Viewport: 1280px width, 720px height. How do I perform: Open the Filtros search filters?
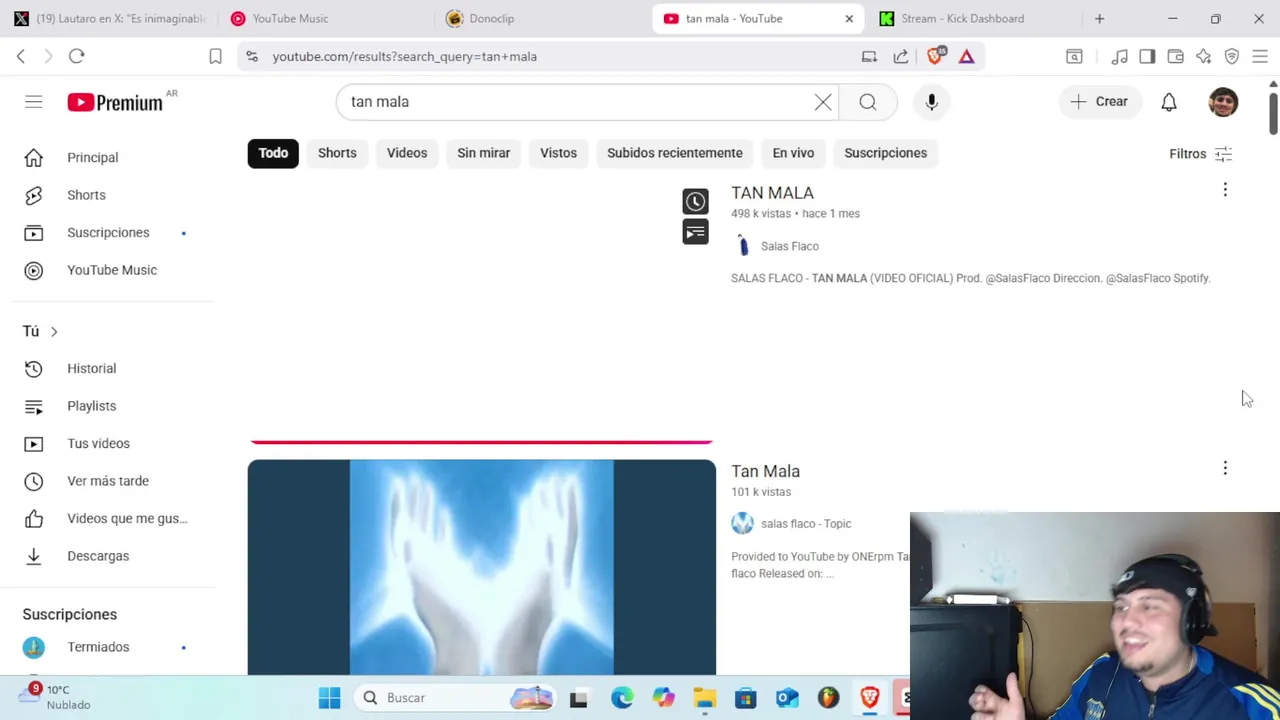click(x=1200, y=154)
